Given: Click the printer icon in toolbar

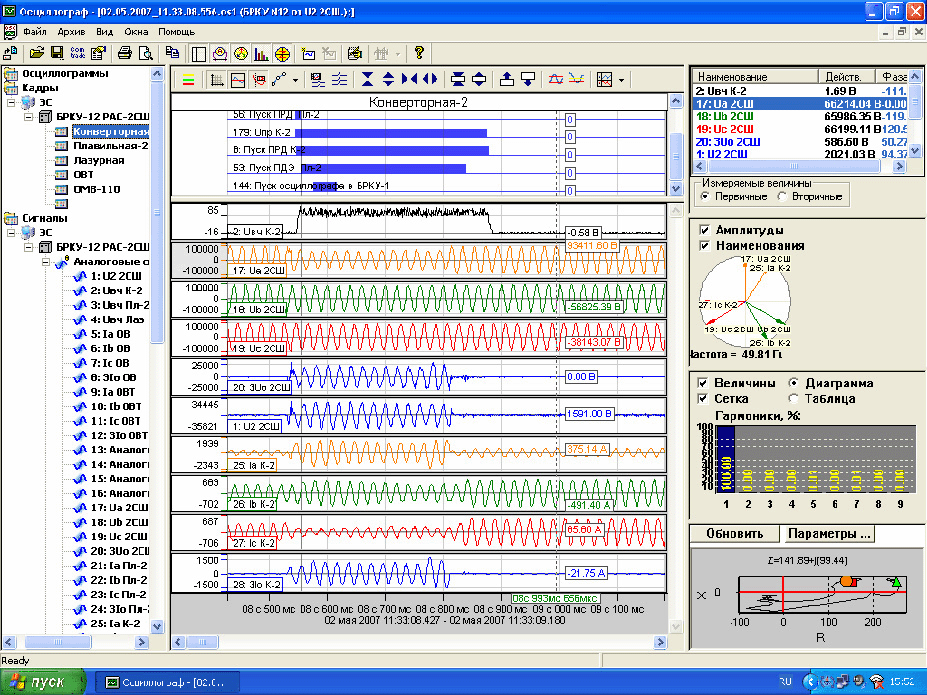Looking at the screenshot, I should click(x=124, y=53).
